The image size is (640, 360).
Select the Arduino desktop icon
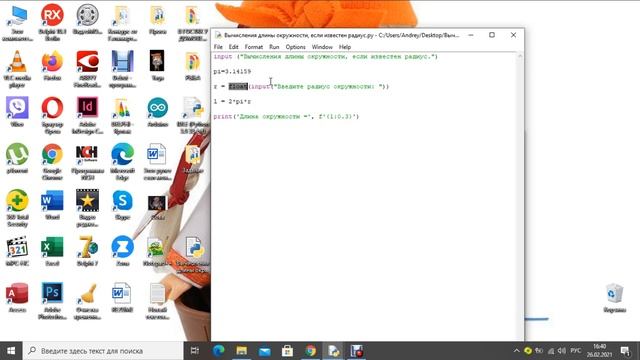pyautogui.click(x=158, y=111)
